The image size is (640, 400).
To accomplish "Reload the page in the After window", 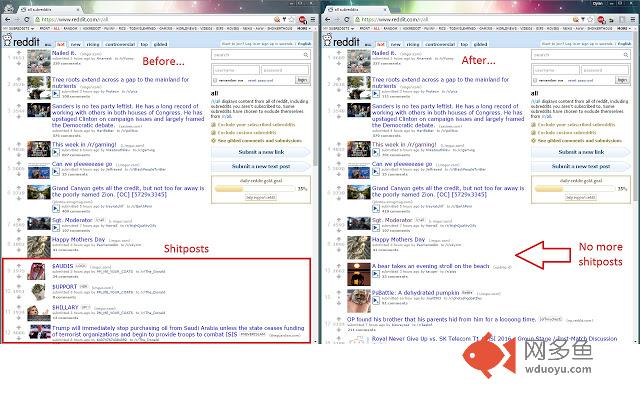I will click(x=346, y=20).
